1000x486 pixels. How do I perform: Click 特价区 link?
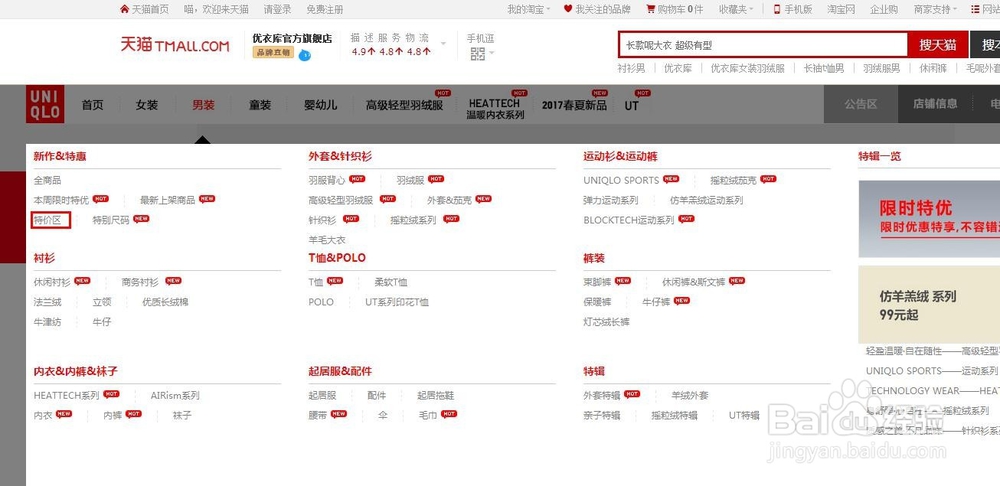48,220
